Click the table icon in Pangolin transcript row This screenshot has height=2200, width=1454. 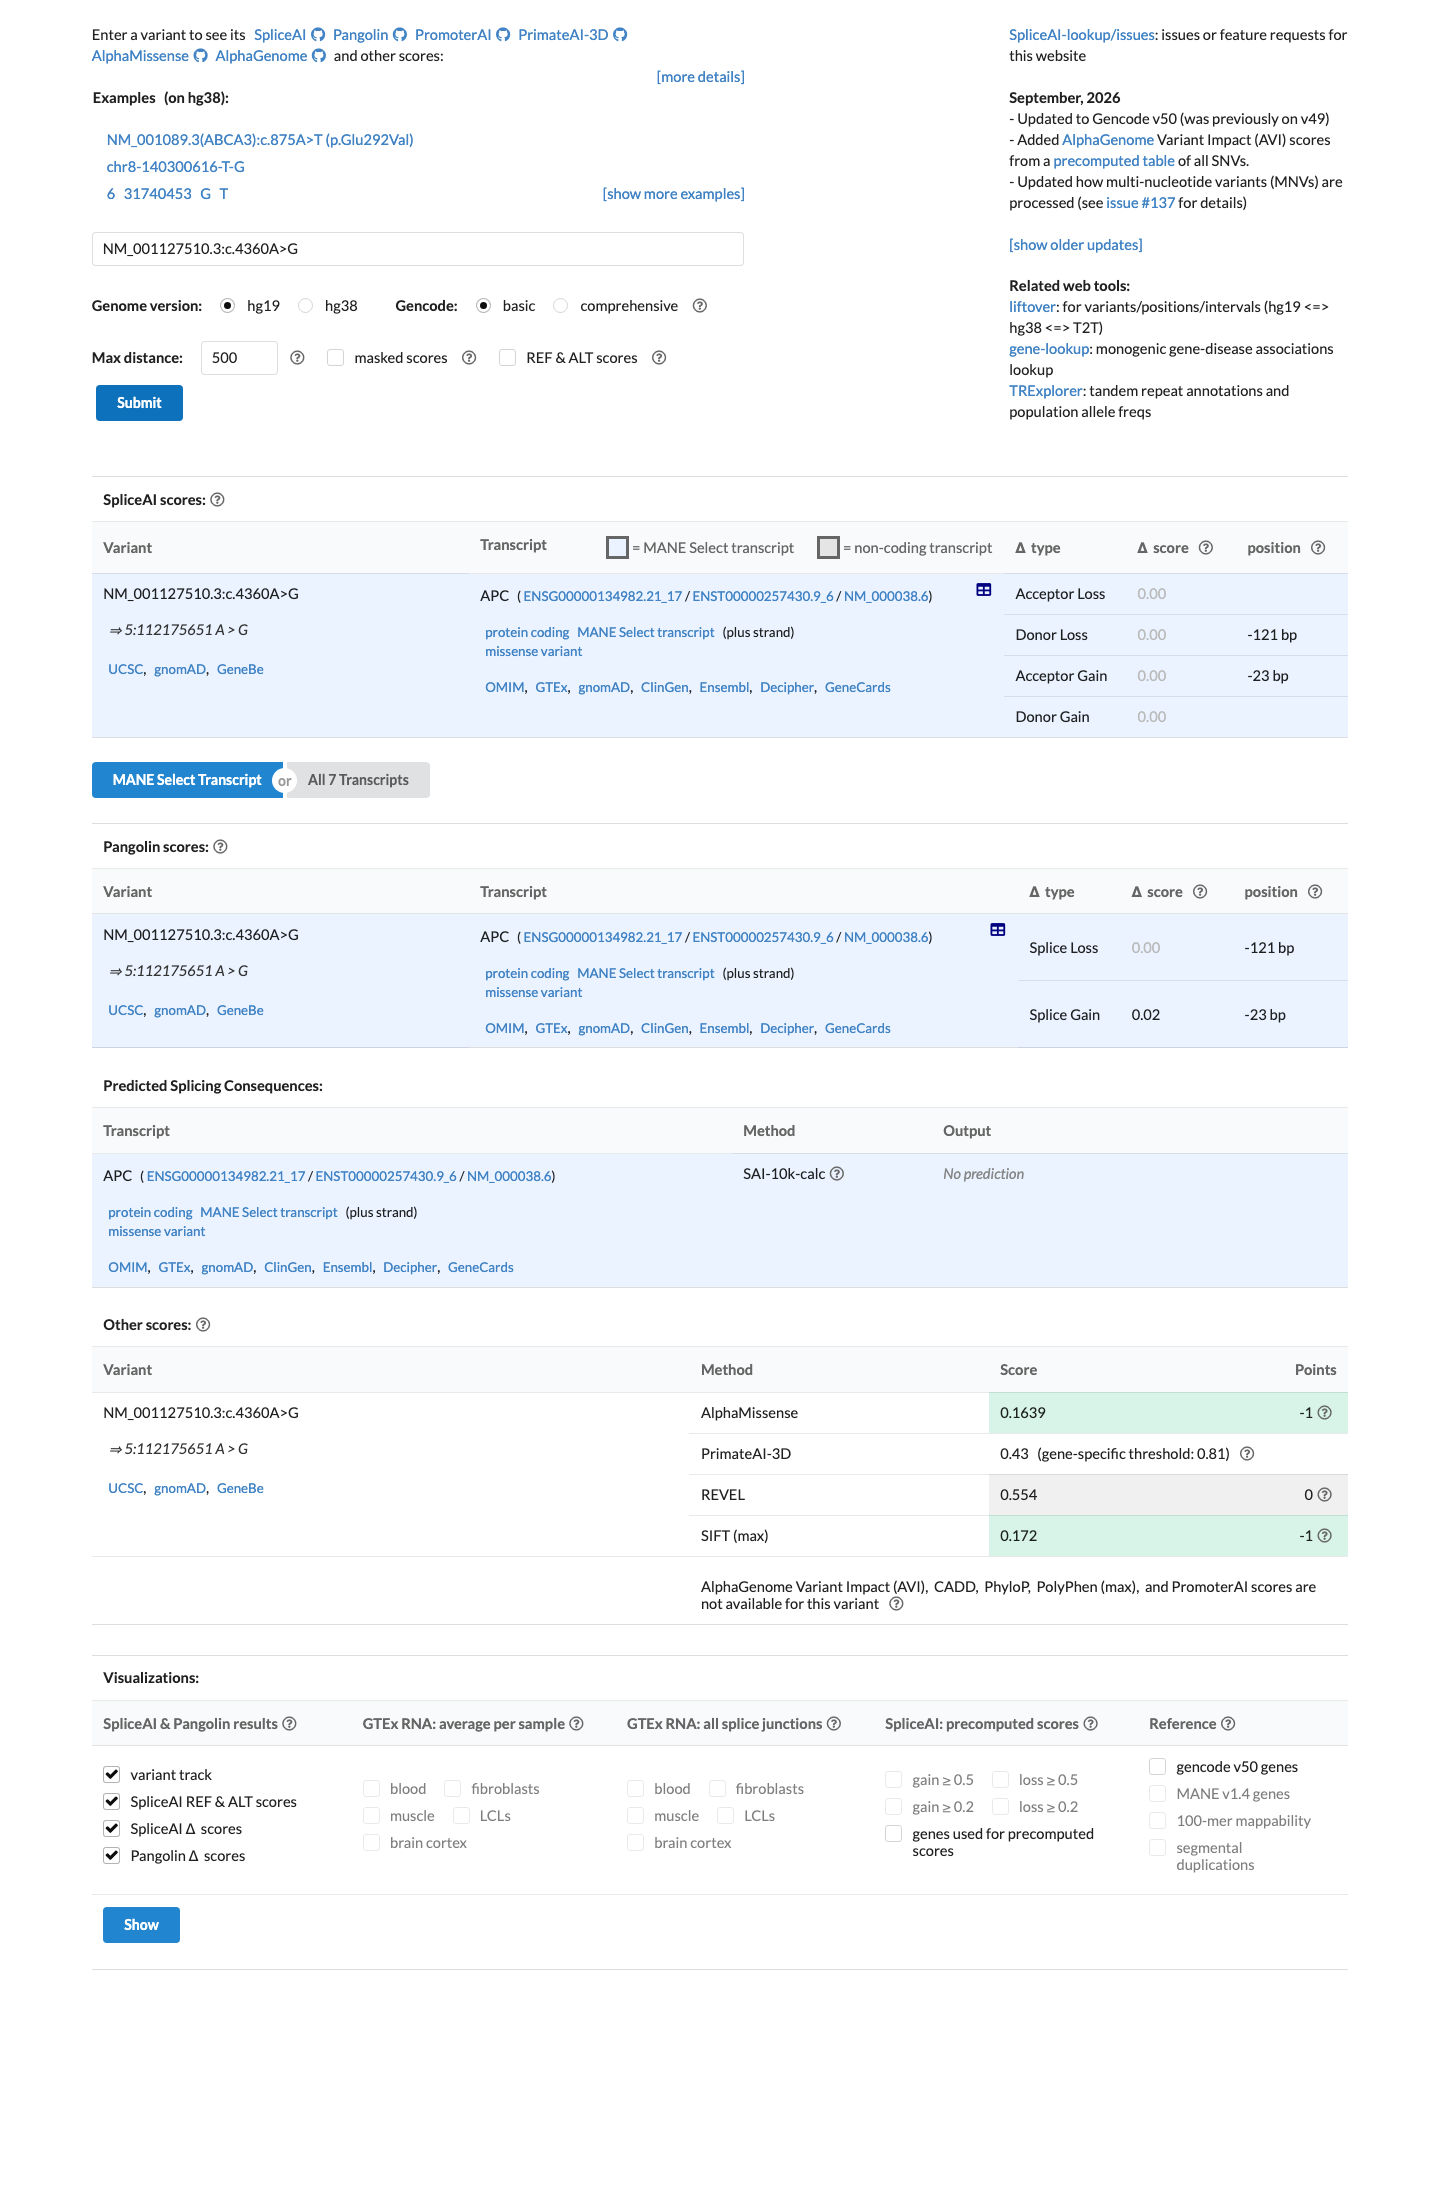pos(998,930)
